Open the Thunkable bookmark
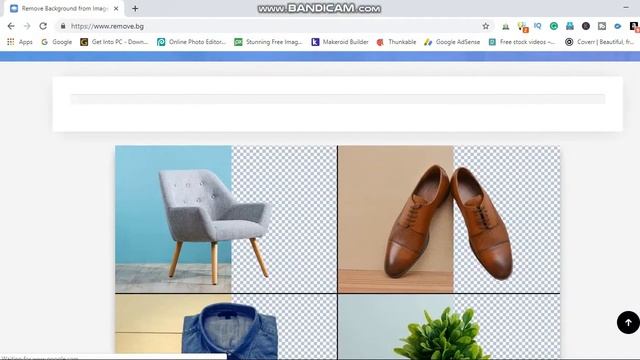This screenshot has width=640, height=360. tap(396, 42)
